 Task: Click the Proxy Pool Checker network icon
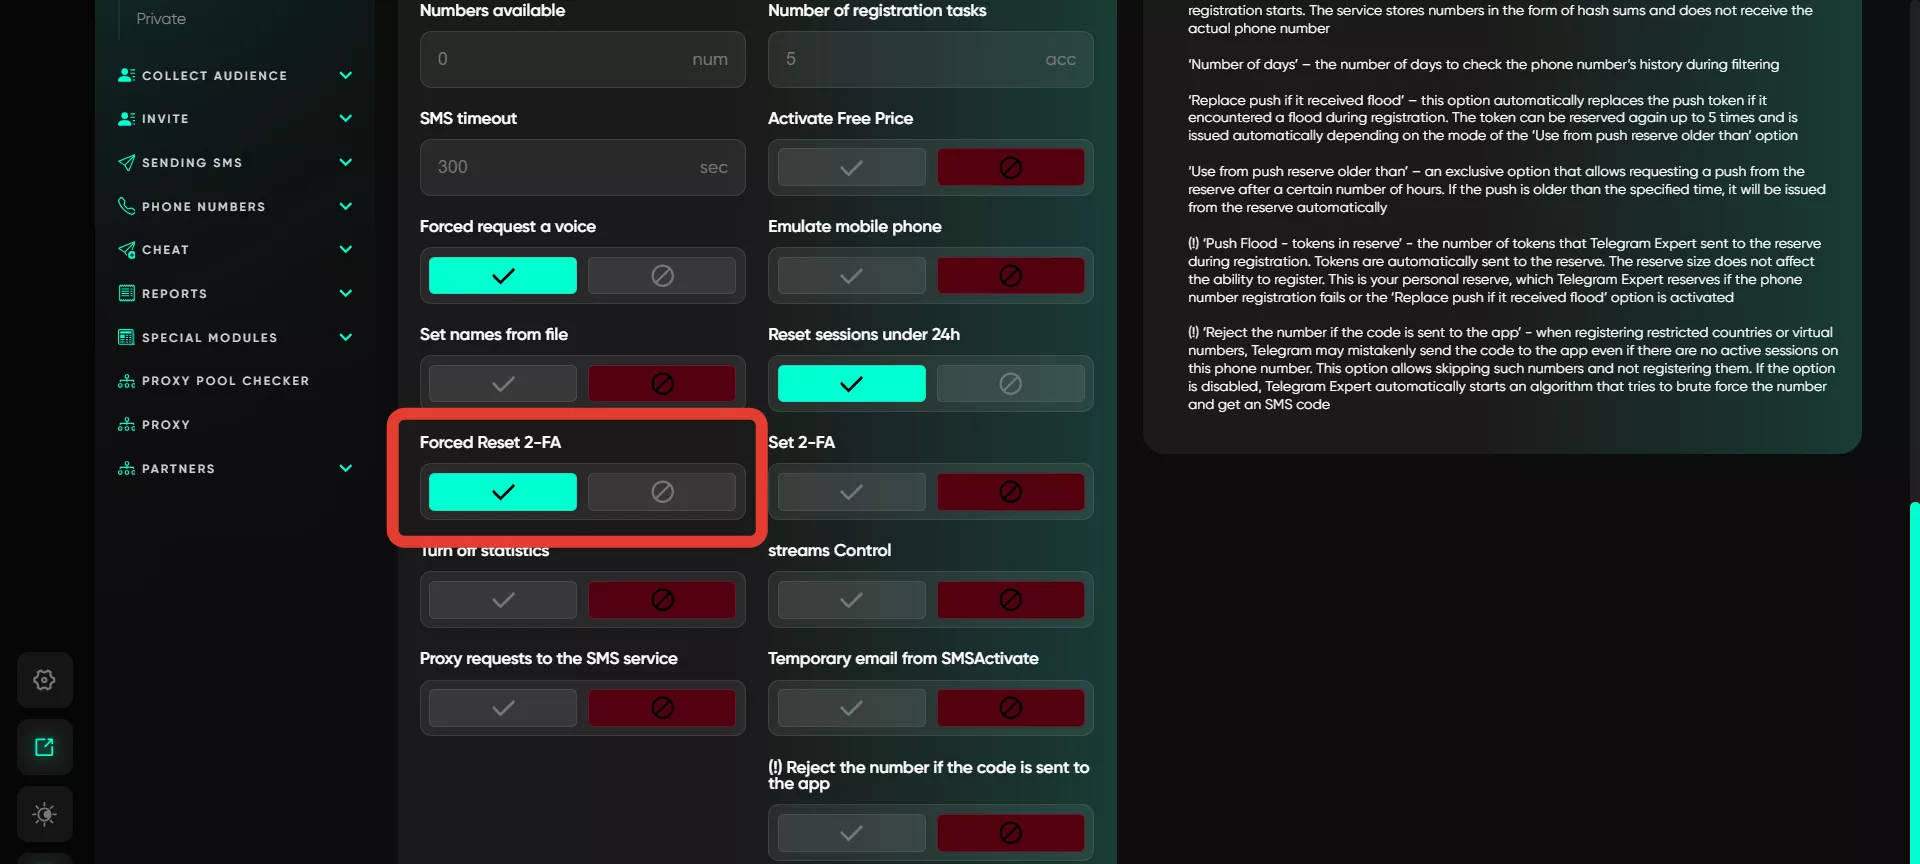coord(126,381)
